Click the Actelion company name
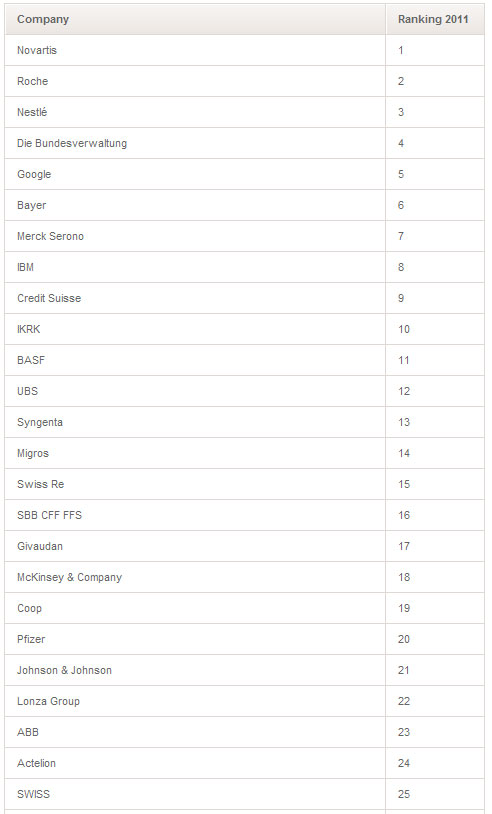 pos(36,763)
